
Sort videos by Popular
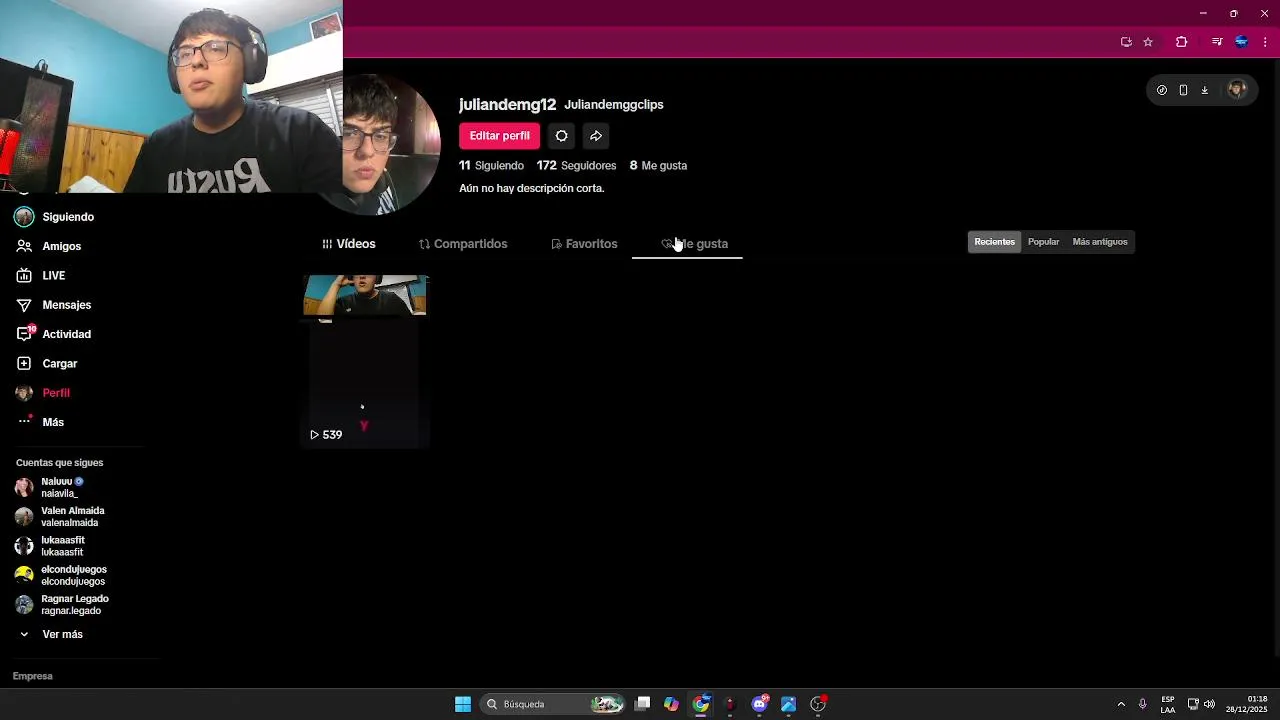pos(1043,242)
